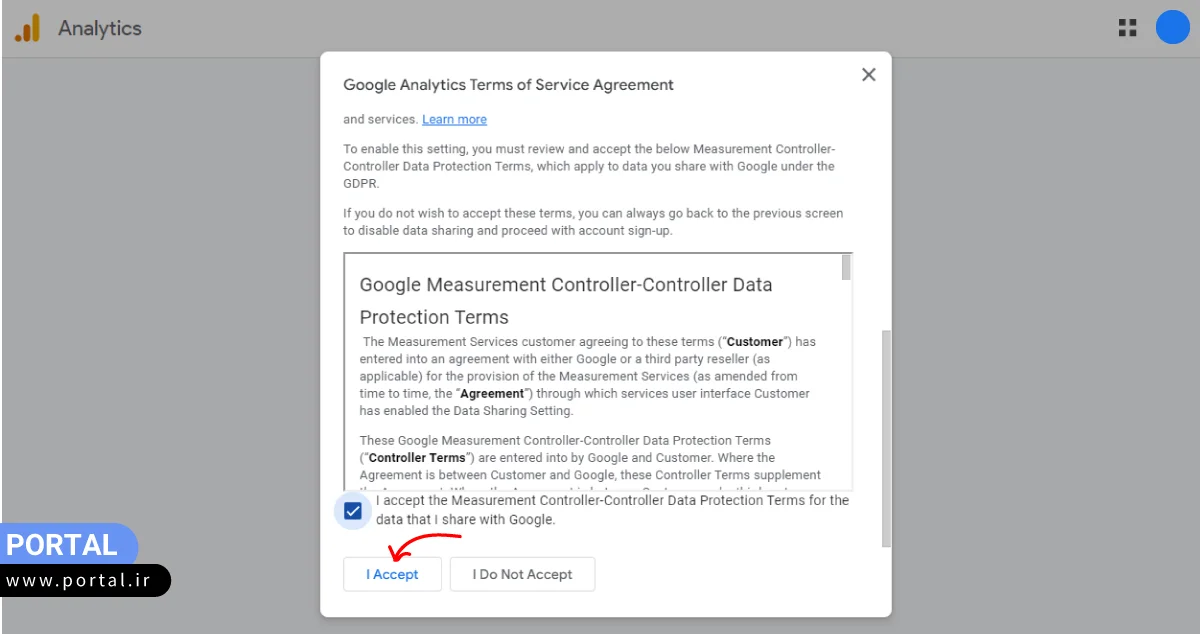Open the Learn more link
The height and width of the screenshot is (634, 1200).
(454, 119)
